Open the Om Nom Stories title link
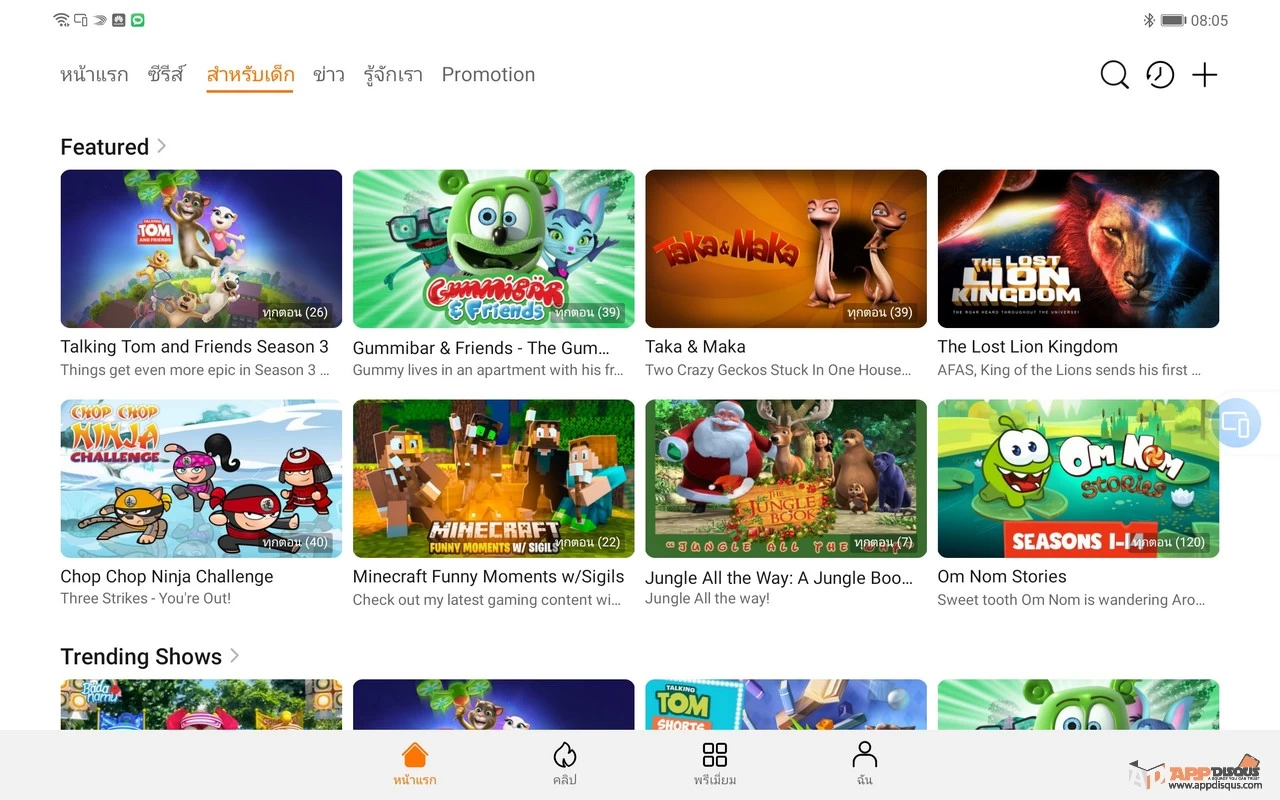1280x800 pixels. point(1002,577)
